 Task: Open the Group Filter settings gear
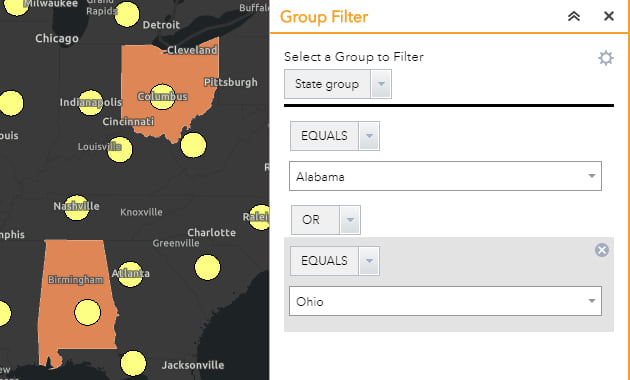605,58
